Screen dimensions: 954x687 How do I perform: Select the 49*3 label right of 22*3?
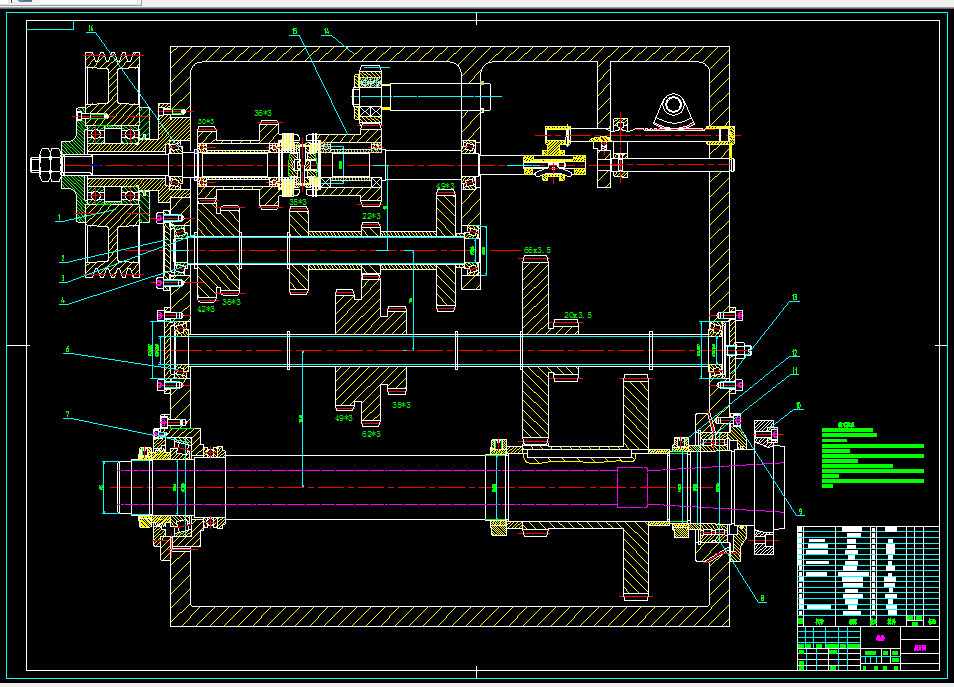[445, 186]
